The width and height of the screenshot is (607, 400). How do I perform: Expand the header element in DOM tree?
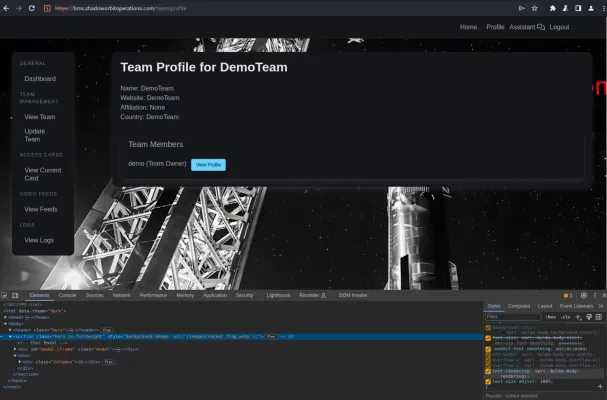10,330
